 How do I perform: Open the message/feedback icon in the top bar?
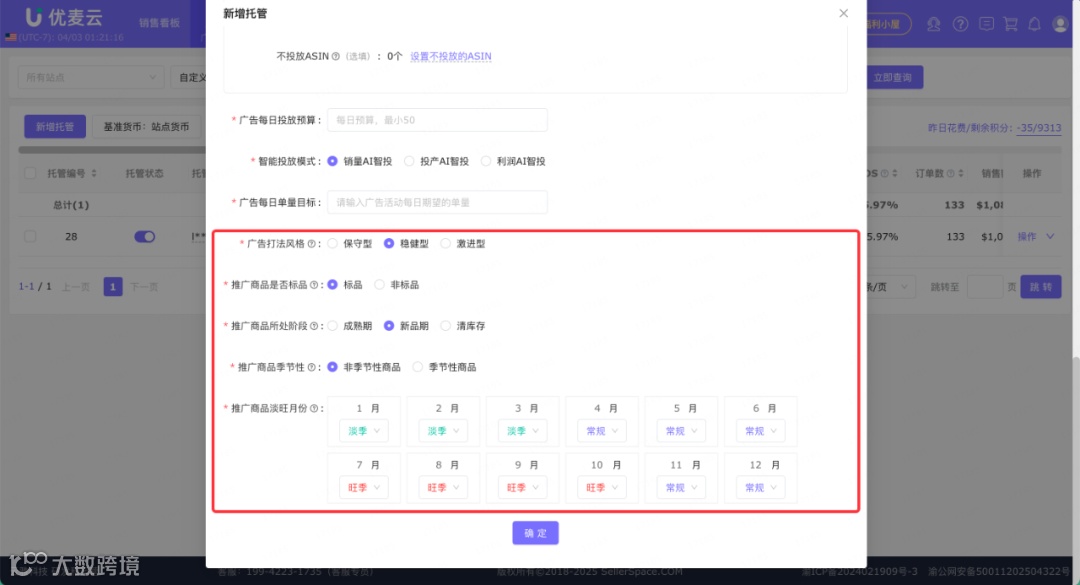click(988, 24)
